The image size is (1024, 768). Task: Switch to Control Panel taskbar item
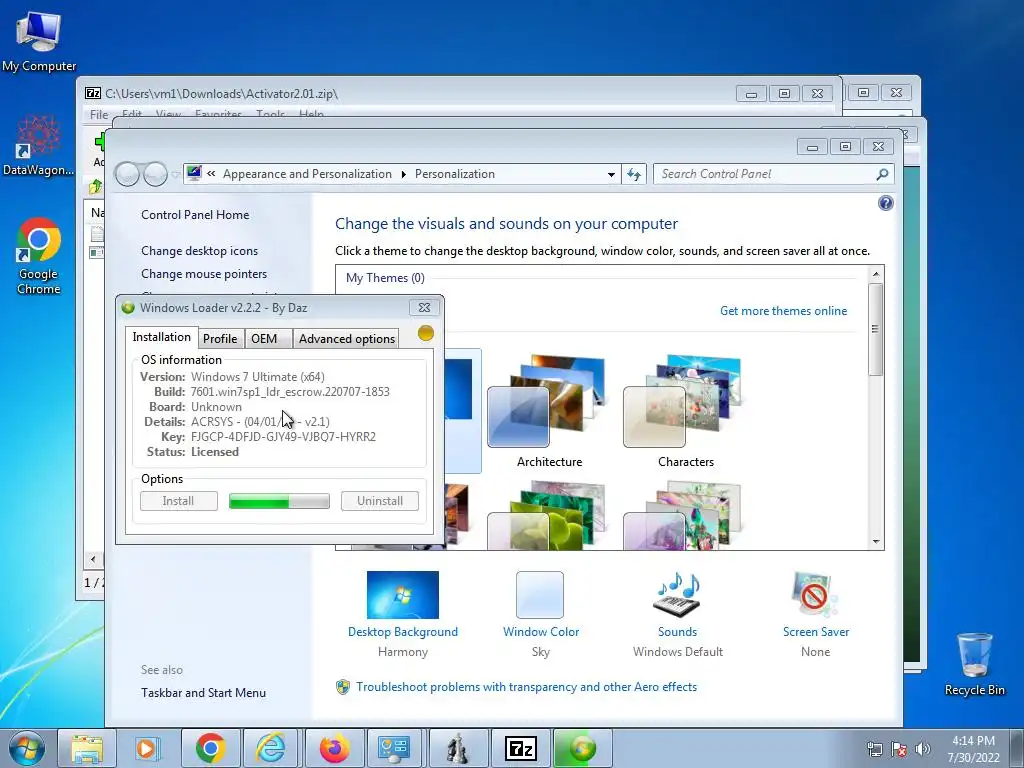[395, 748]
